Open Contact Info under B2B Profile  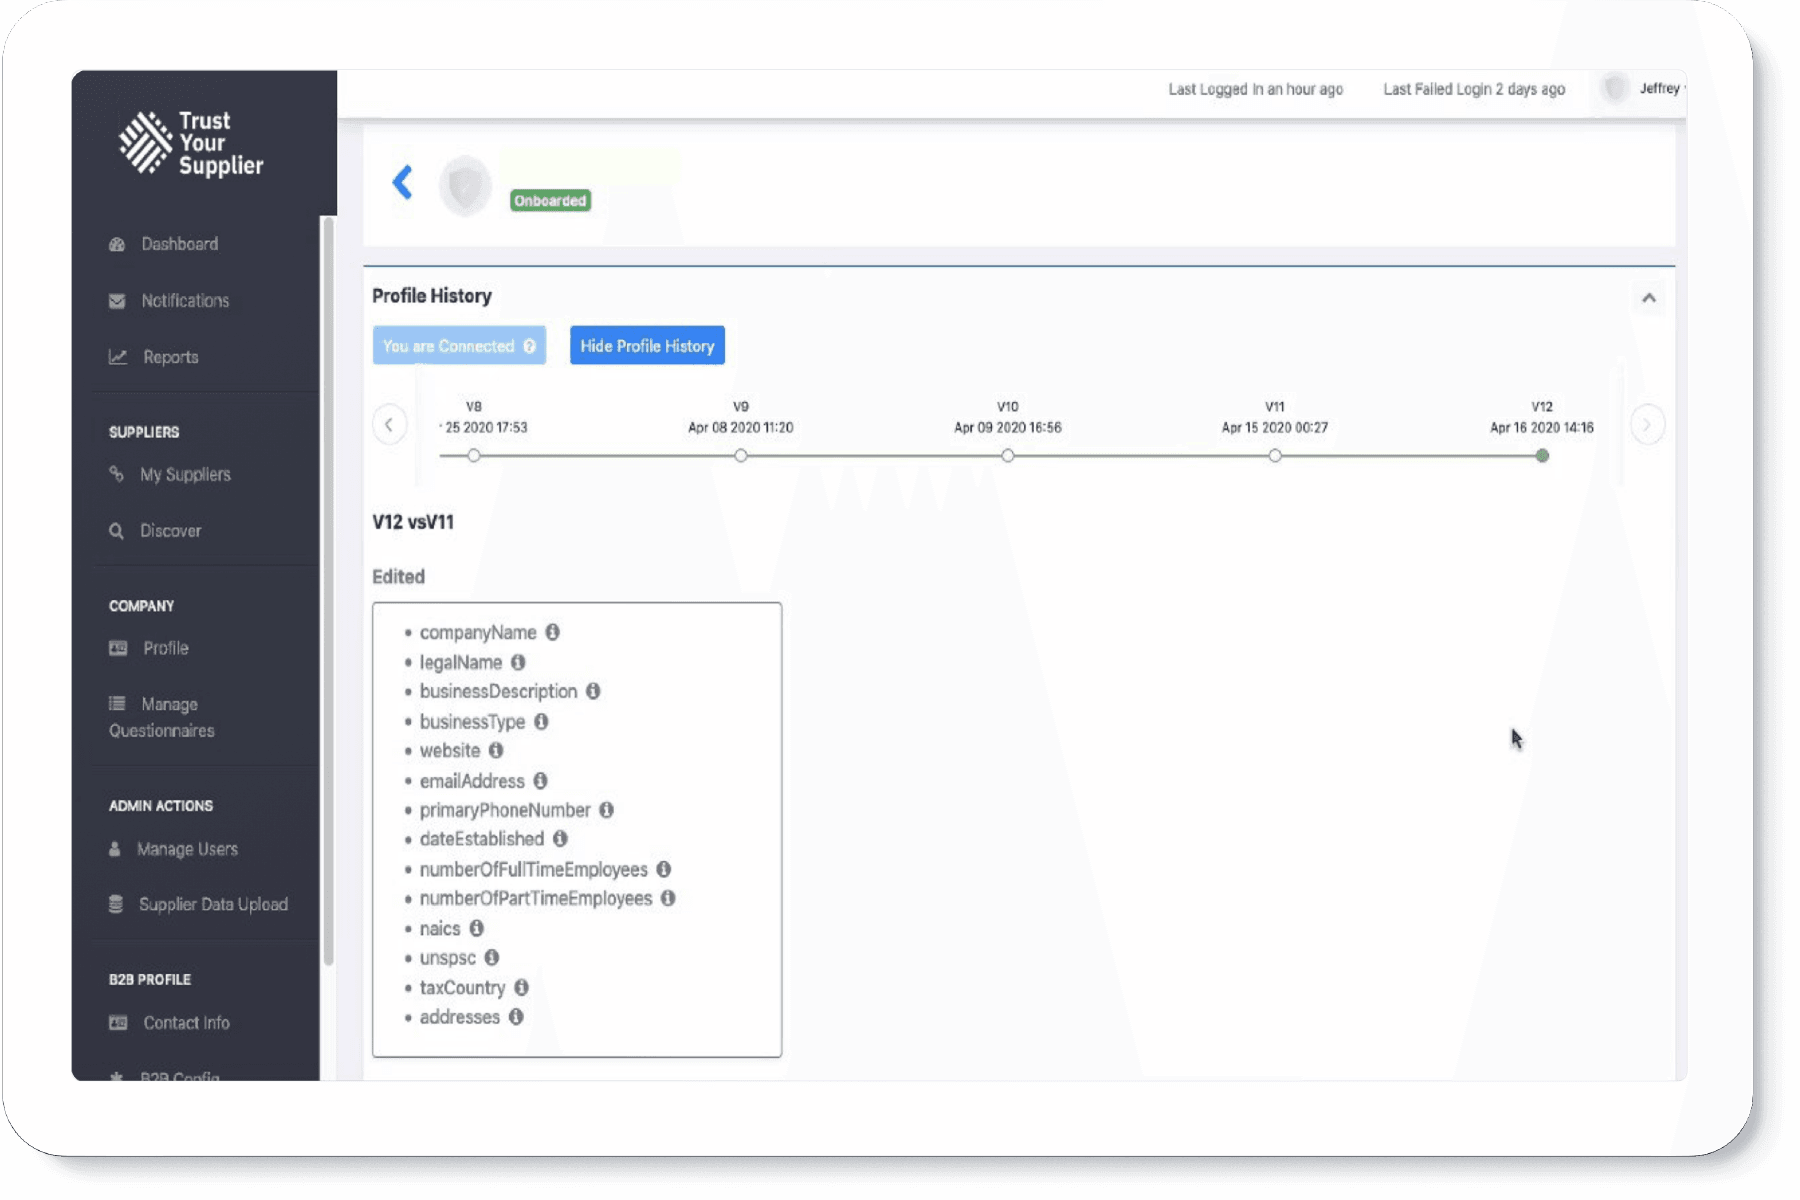pos(170,1023)
